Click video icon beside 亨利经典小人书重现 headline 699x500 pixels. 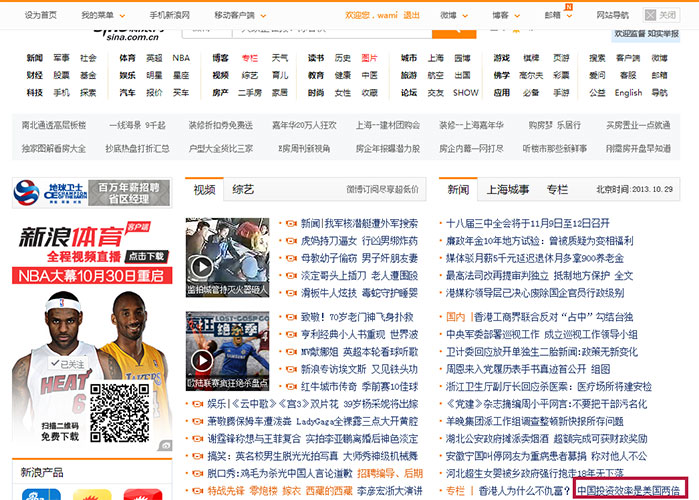point(291,335)
